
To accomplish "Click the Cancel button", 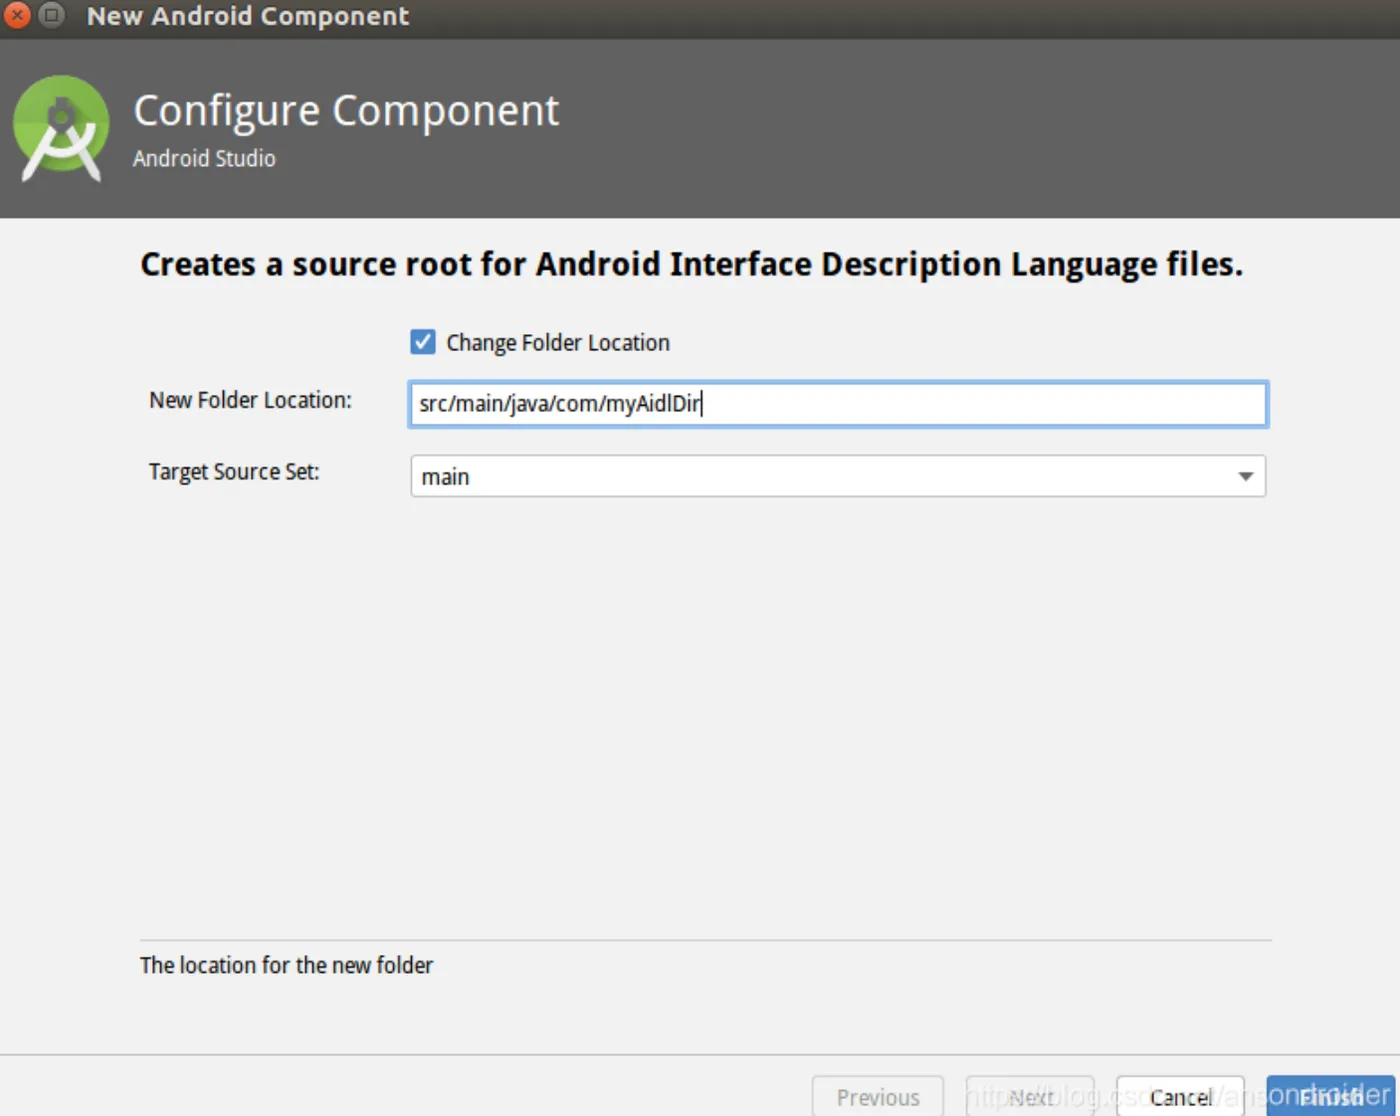I will (x=1180, y=1096).
